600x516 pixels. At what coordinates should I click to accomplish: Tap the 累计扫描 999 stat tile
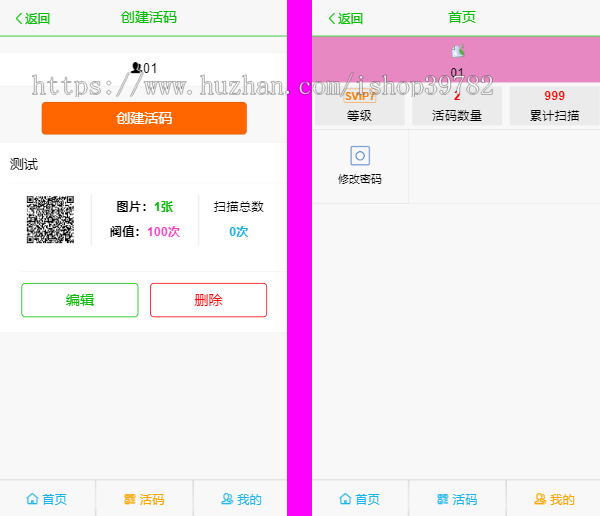[x=554, y=106]
